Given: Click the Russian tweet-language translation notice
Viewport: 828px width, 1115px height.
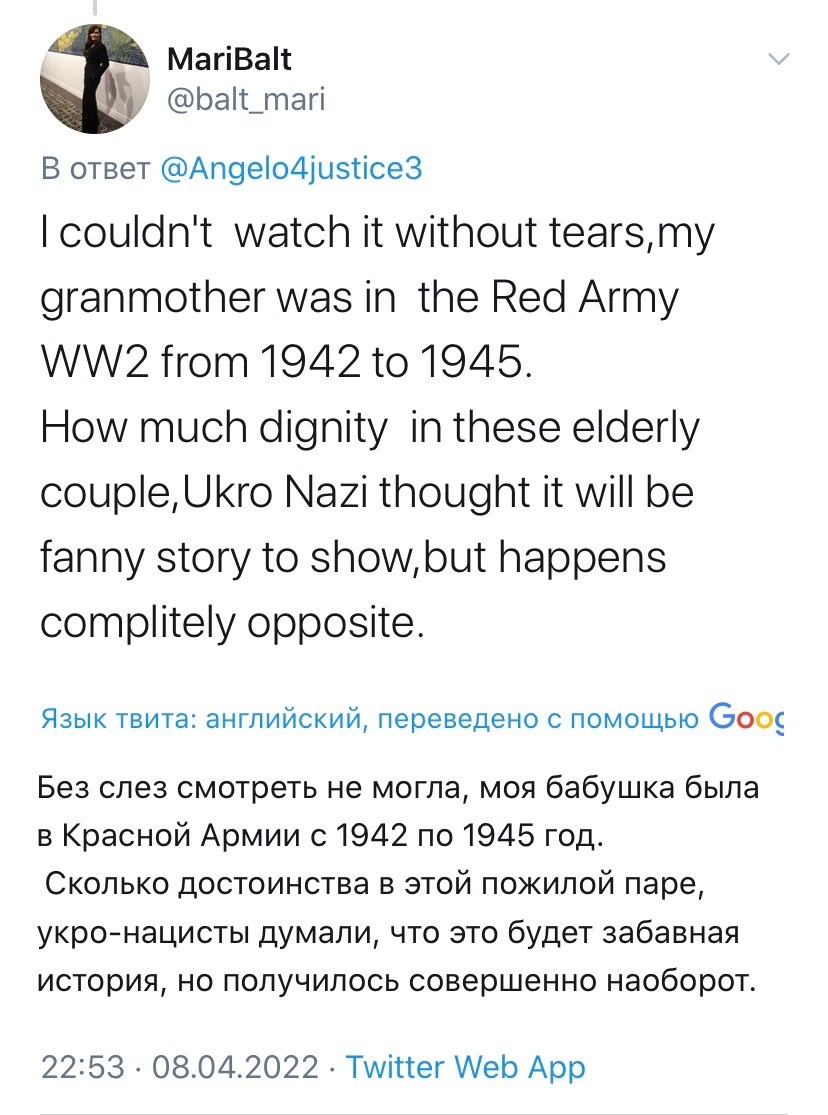Looking at the screenshot, I should pyautogui.click(x=370, y=719).
